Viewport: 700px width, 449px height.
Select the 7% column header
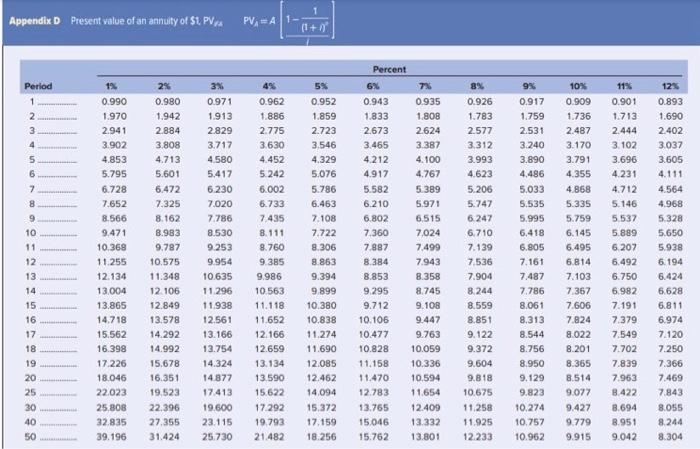[425, 86]
